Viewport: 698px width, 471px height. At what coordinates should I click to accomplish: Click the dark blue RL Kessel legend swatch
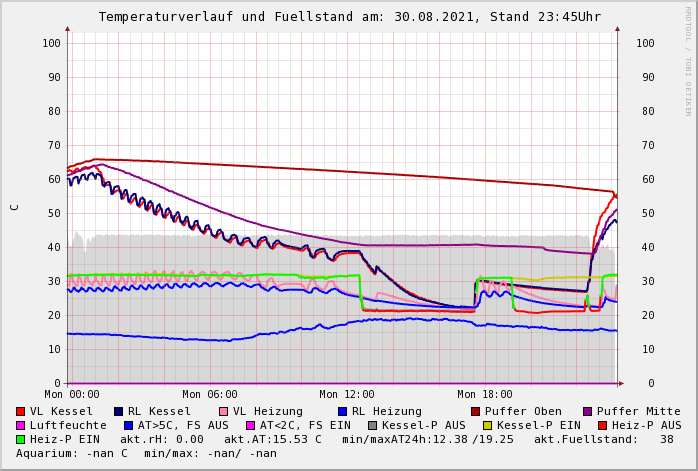pos(118,412)
